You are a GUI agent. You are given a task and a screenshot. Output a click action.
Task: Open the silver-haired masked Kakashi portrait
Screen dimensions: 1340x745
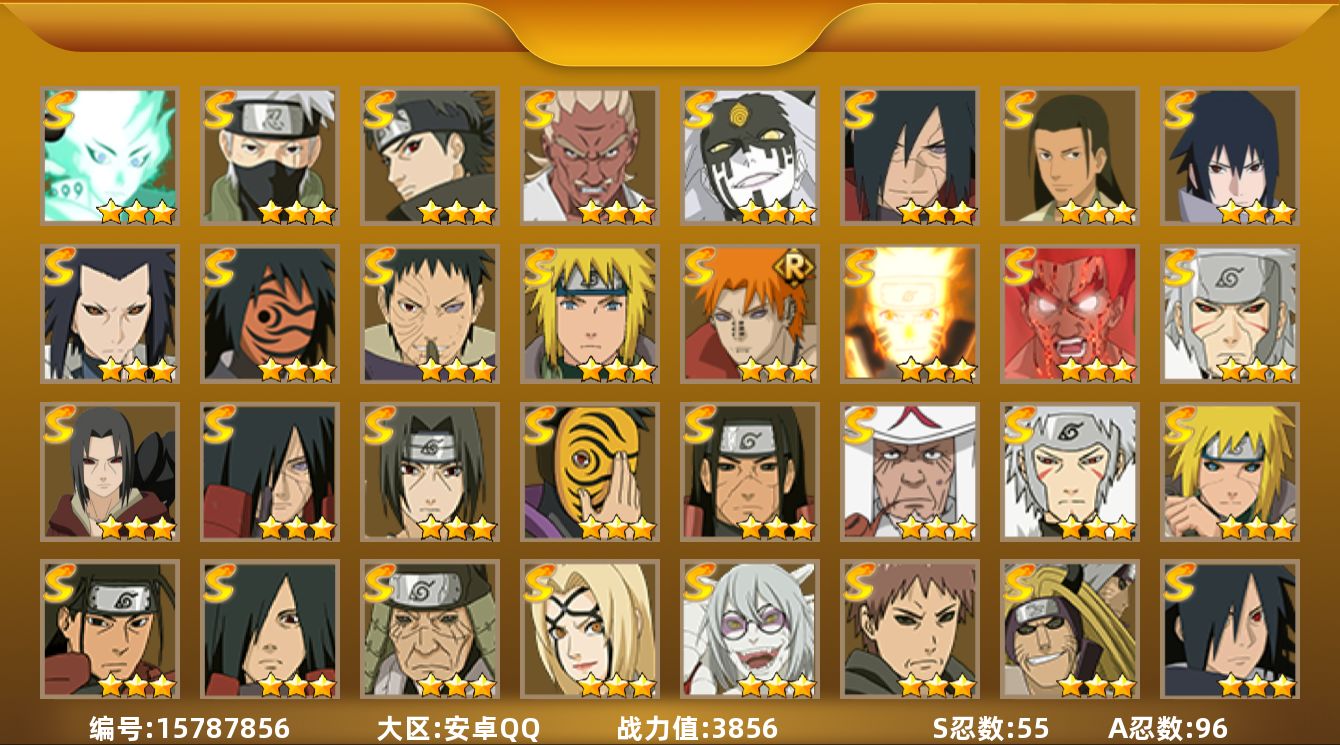(x=270, y=155)
